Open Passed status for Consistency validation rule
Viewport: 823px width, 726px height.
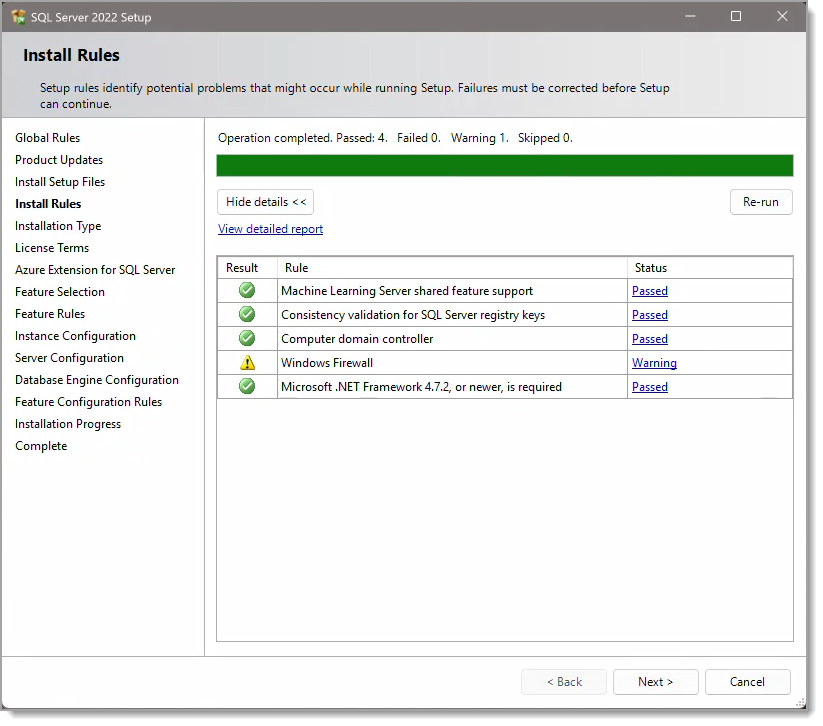tap(650, 315)
